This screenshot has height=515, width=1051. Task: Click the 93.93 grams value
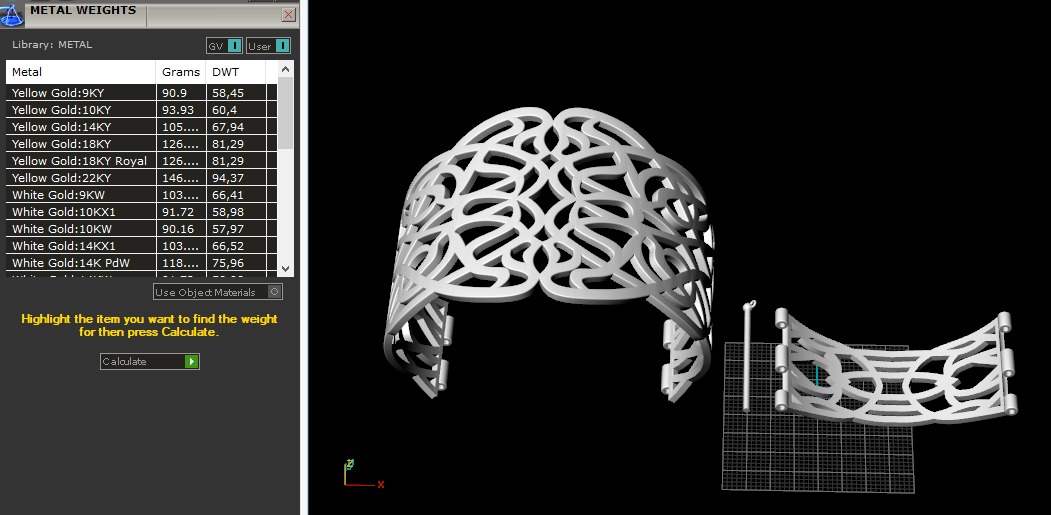[179, 110]
